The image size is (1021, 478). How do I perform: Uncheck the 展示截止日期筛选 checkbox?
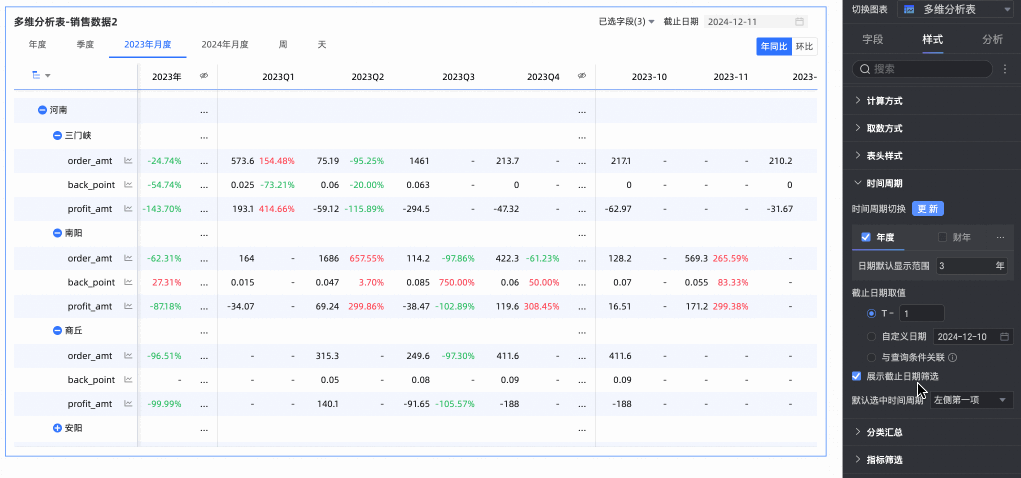click(857, 376)
